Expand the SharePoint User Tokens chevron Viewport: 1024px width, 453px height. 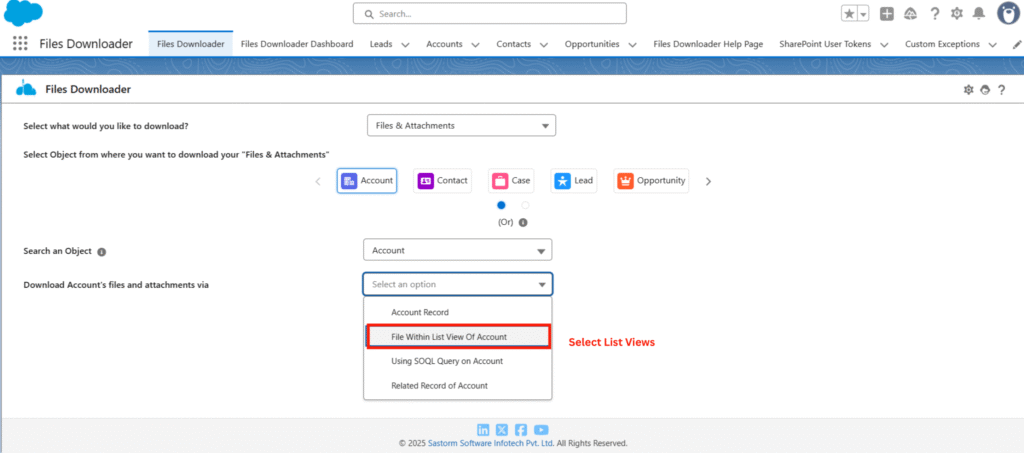point(884,44)
